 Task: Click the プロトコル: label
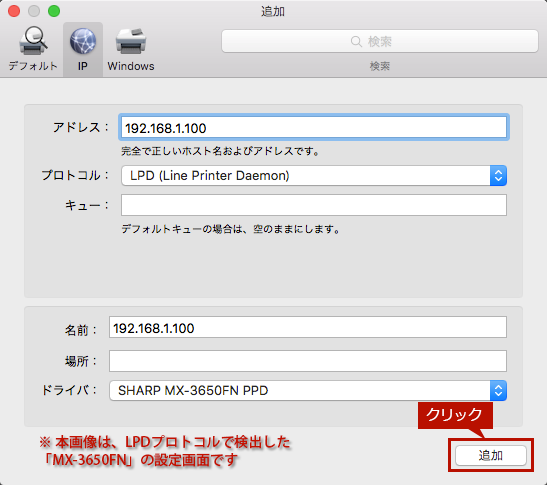[75, 175]
